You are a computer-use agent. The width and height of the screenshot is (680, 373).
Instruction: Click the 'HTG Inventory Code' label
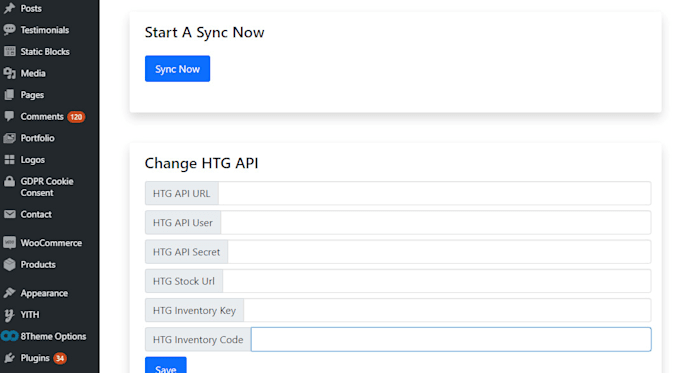pyautogui.click(x=198, y=340)
